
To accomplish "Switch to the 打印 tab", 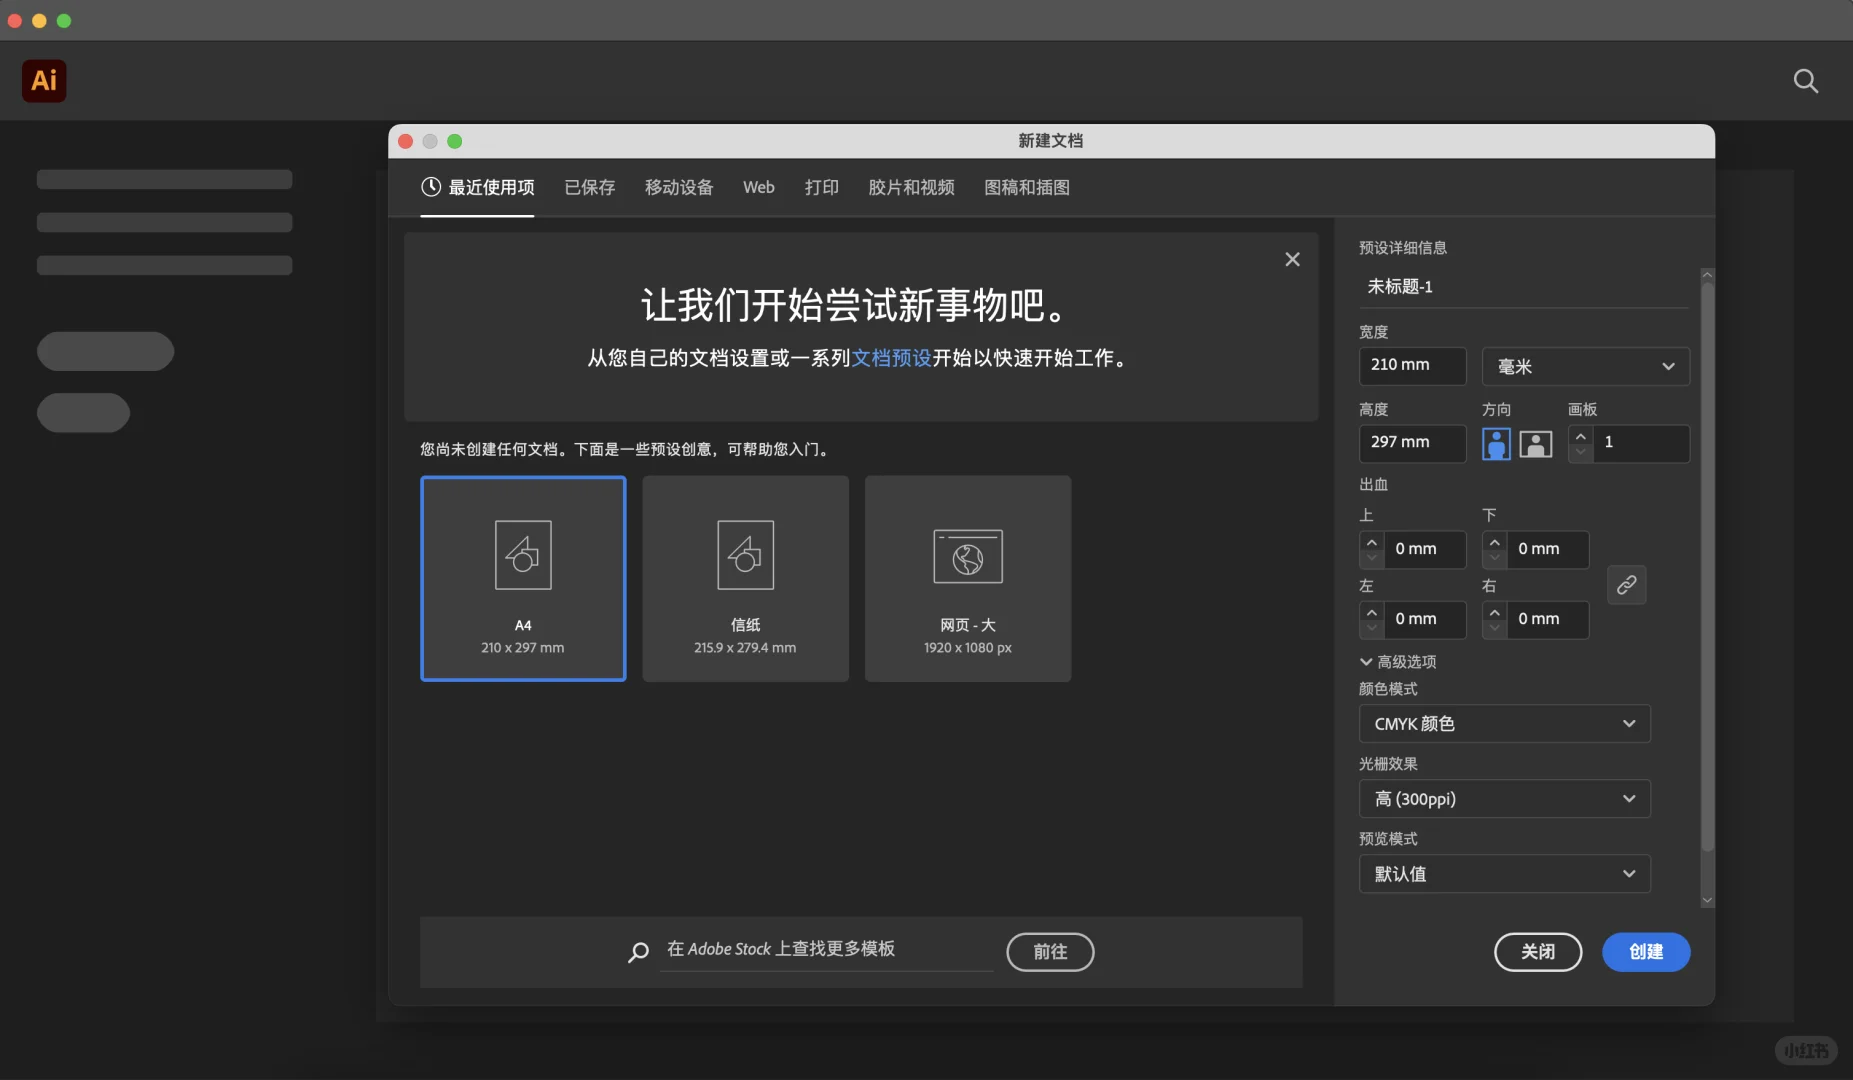I will click(x=822, y=187).
